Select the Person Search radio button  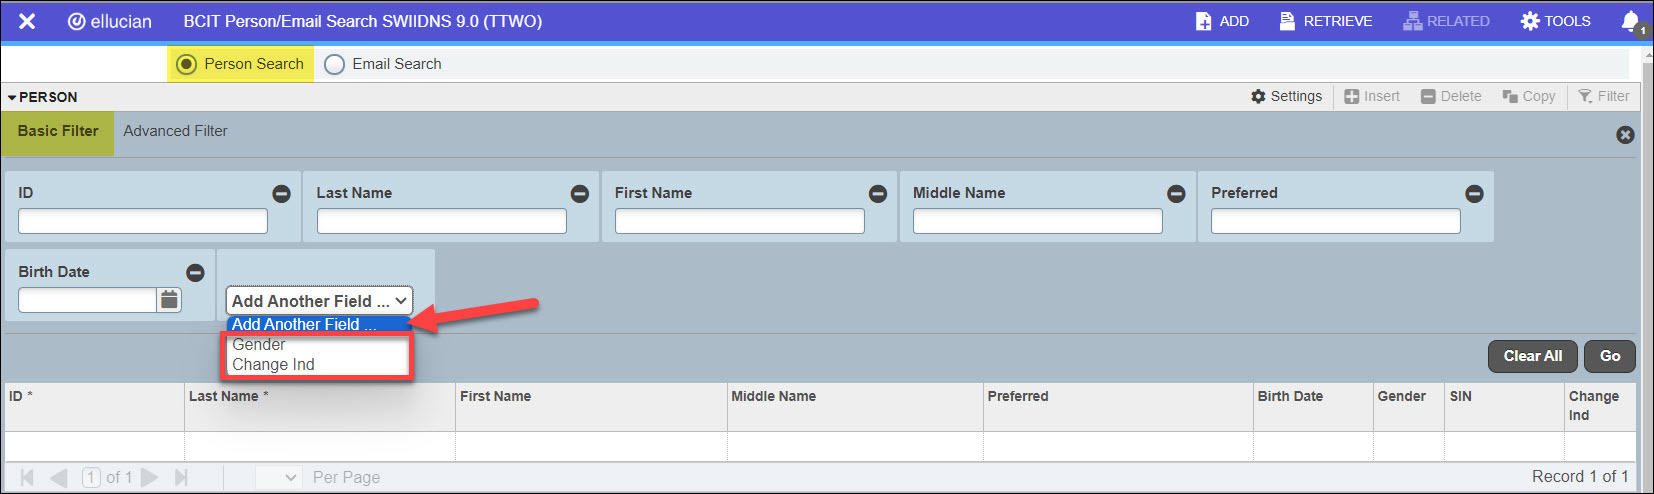(186, 64)
